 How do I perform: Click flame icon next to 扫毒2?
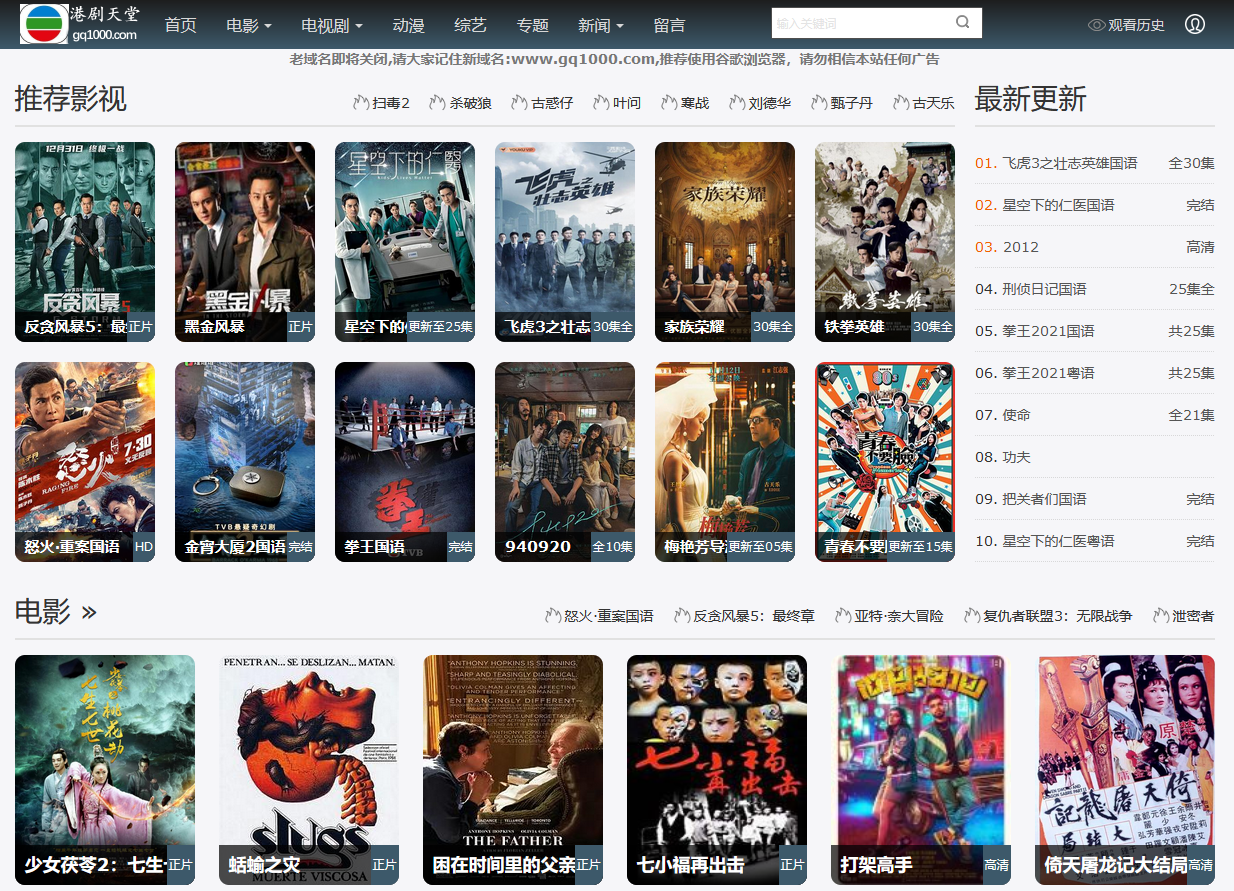pyautogui.click(x=361, y=102)
